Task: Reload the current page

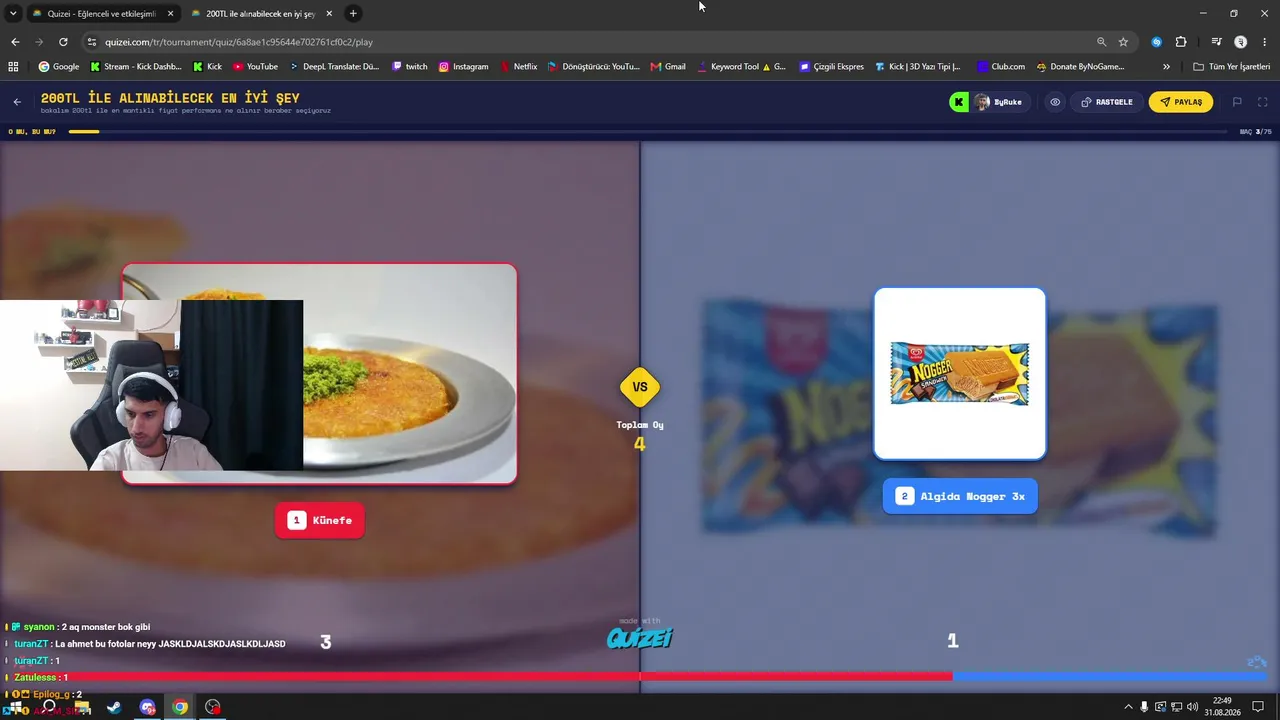Action: [x=63, y=42]
